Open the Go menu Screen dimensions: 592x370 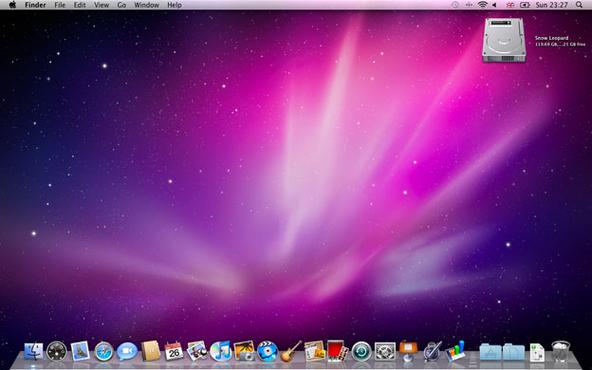[x=122, y=5]
